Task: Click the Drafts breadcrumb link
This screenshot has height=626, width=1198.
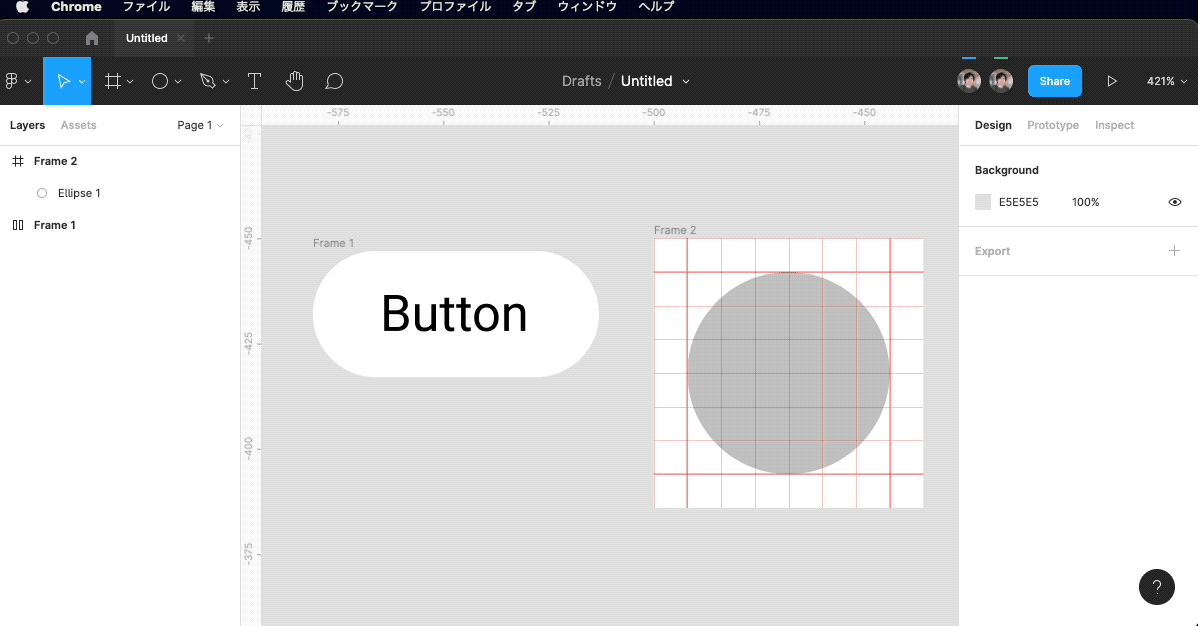Action: 581,81
